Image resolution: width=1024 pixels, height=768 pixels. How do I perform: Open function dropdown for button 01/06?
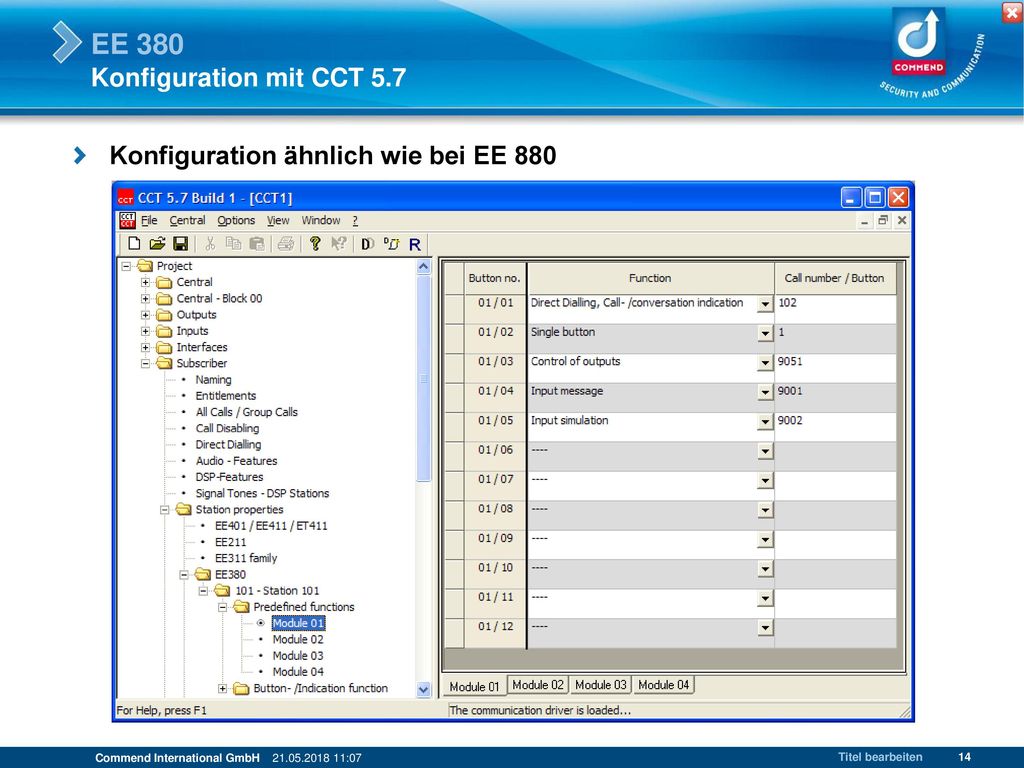(x=765, y=451)
